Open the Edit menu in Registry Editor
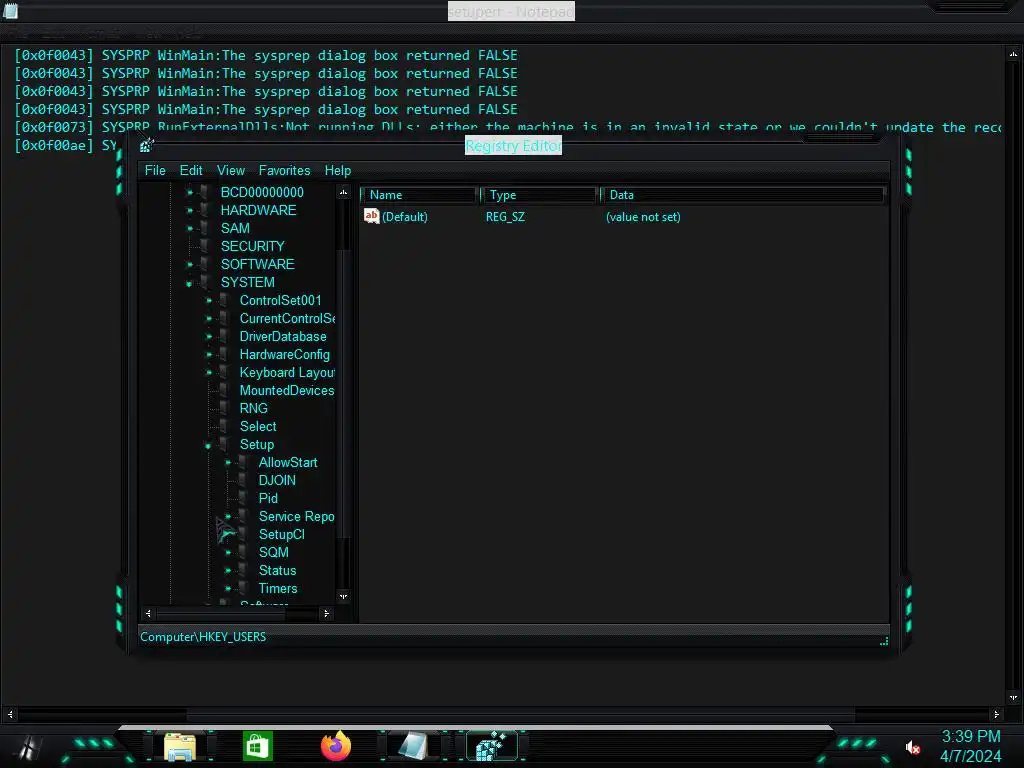 (x=191, y=170)
